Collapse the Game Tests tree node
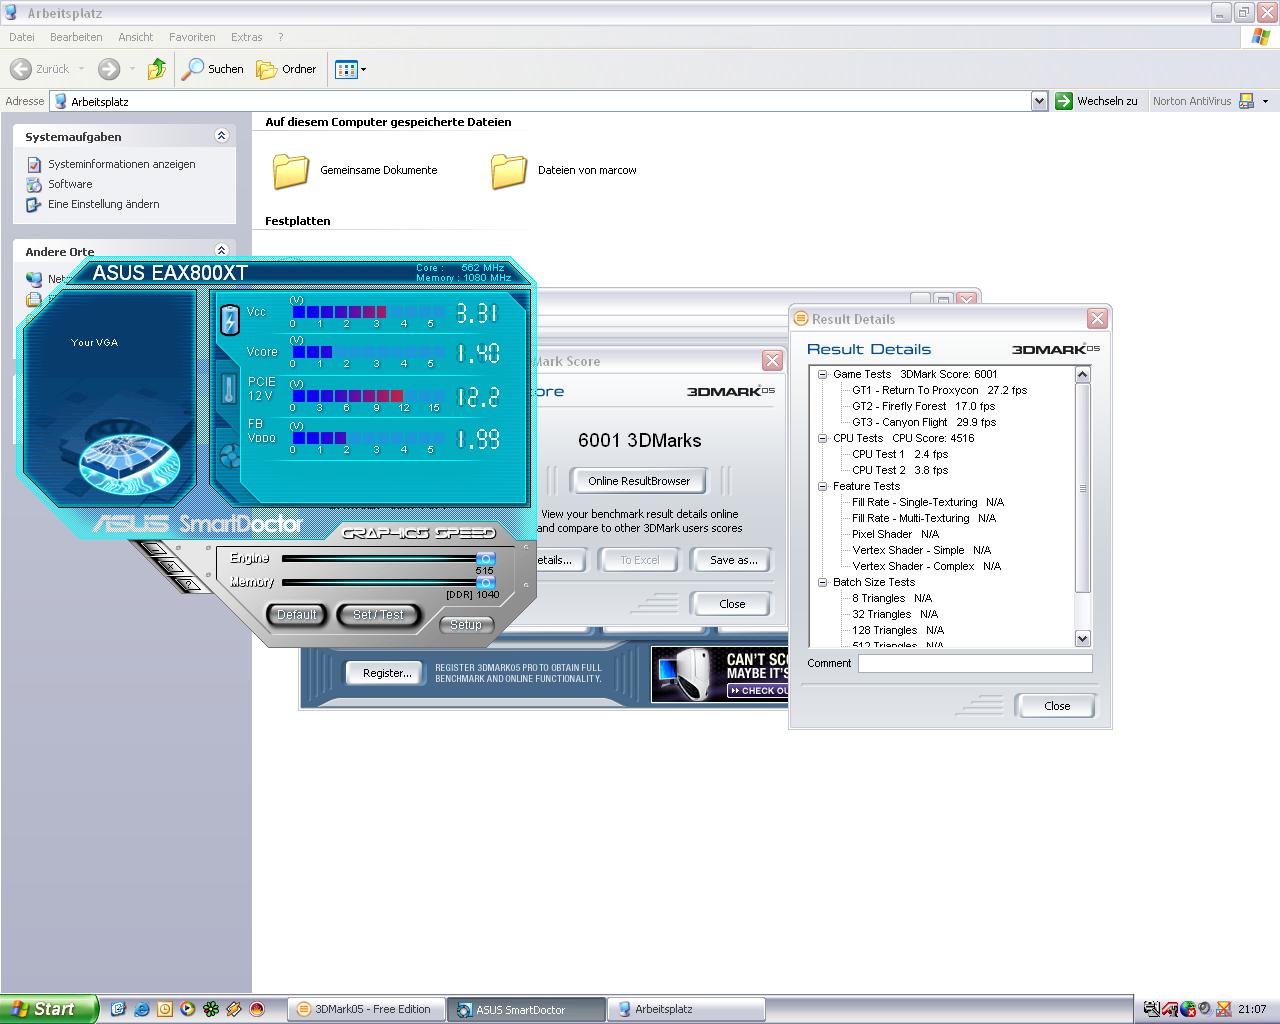The height and width of the screenshot is (1024, 1280). [x=822, y=375]
